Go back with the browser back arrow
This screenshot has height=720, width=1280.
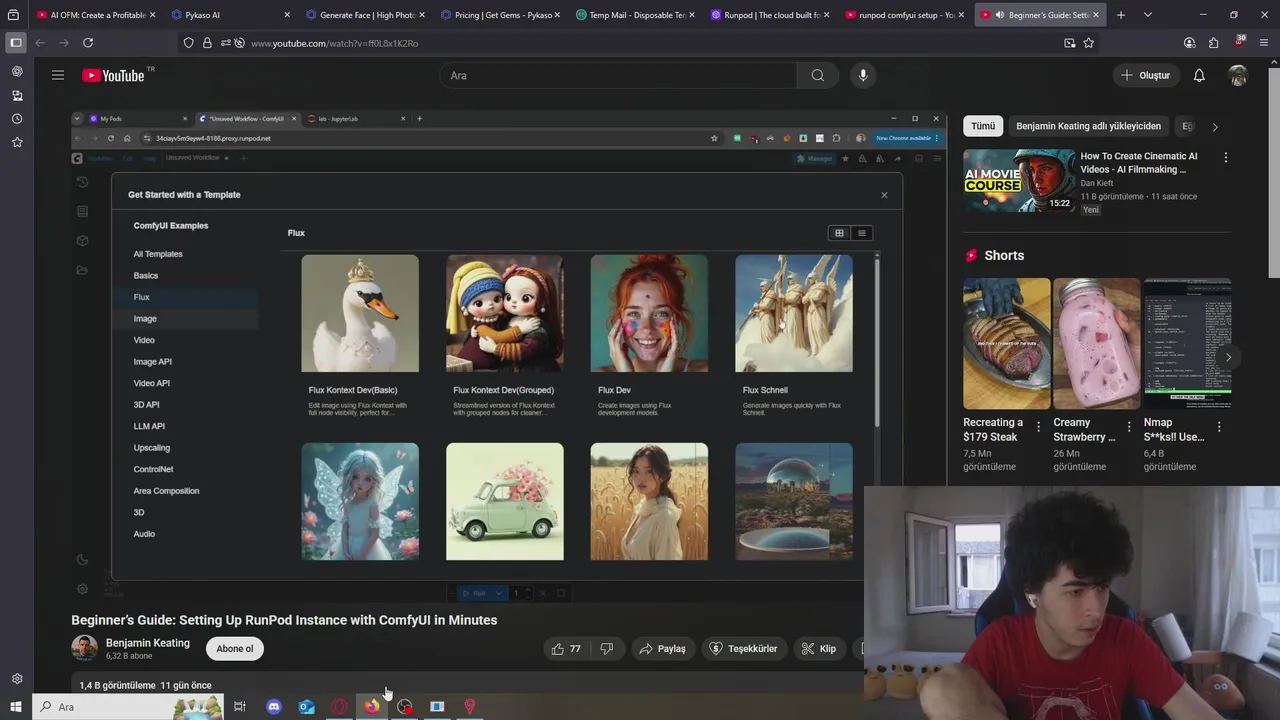40,43
